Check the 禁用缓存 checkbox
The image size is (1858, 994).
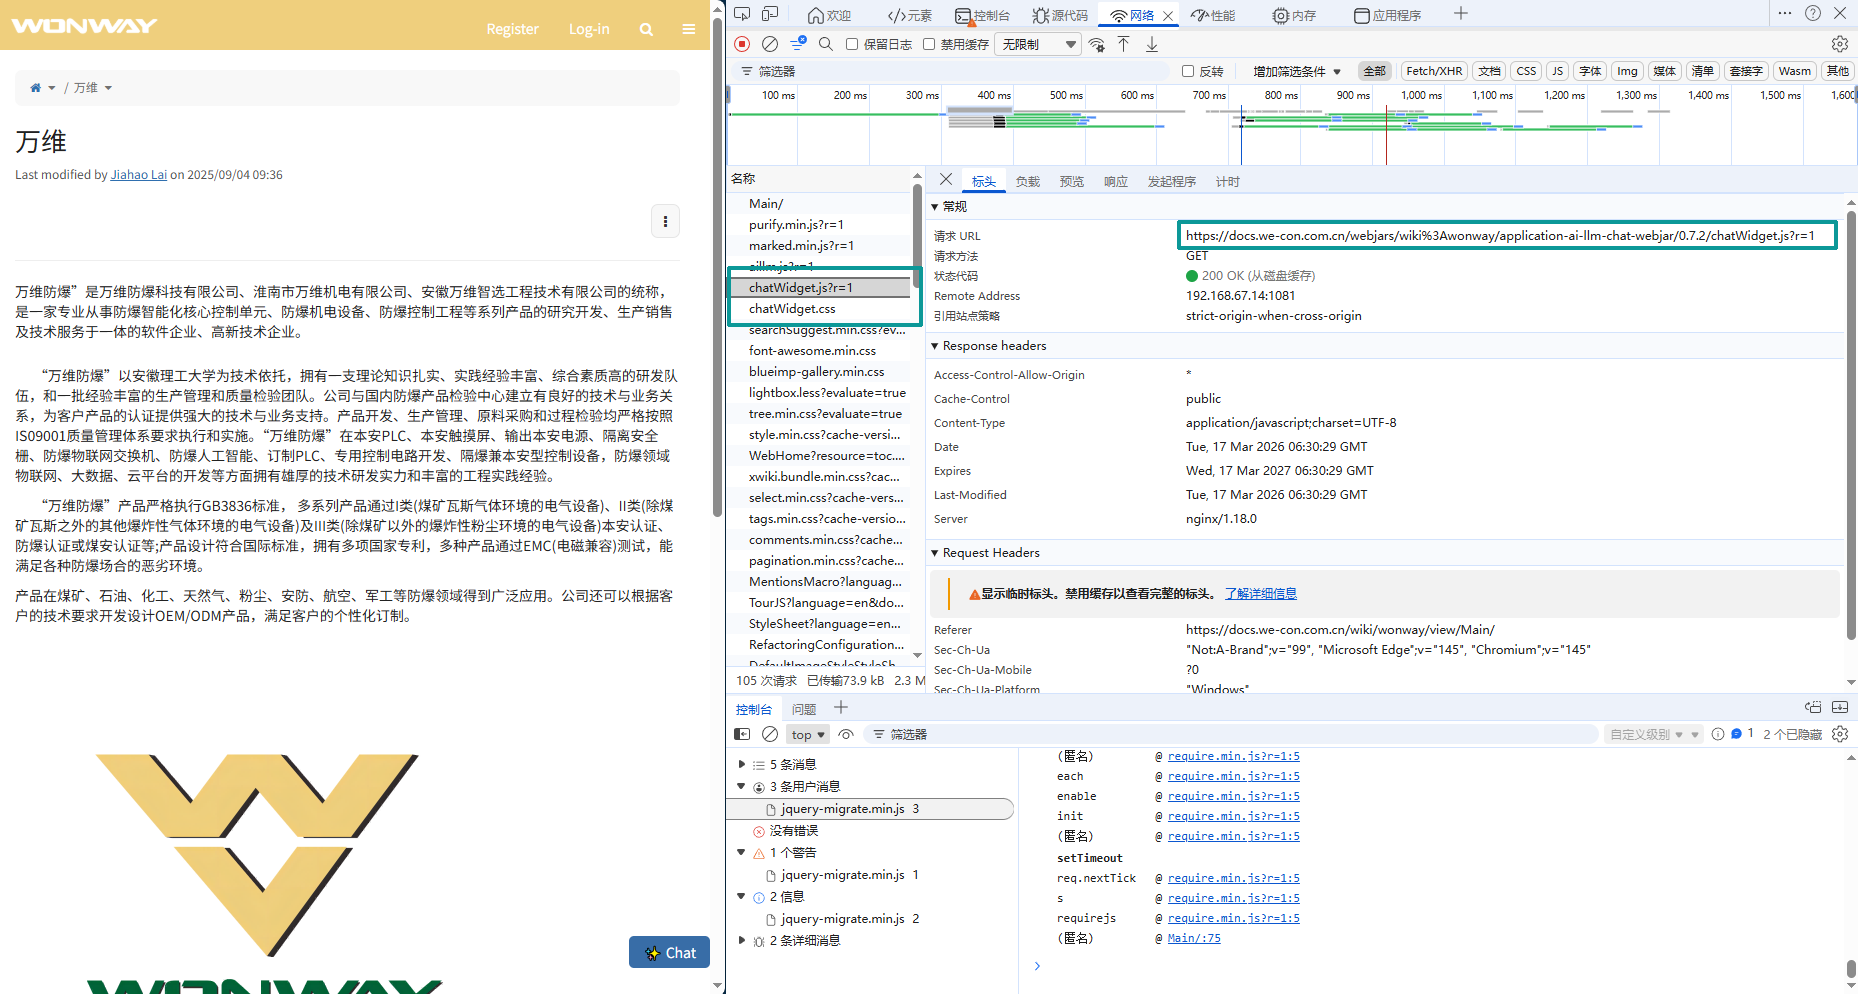(x=929, y=44)
